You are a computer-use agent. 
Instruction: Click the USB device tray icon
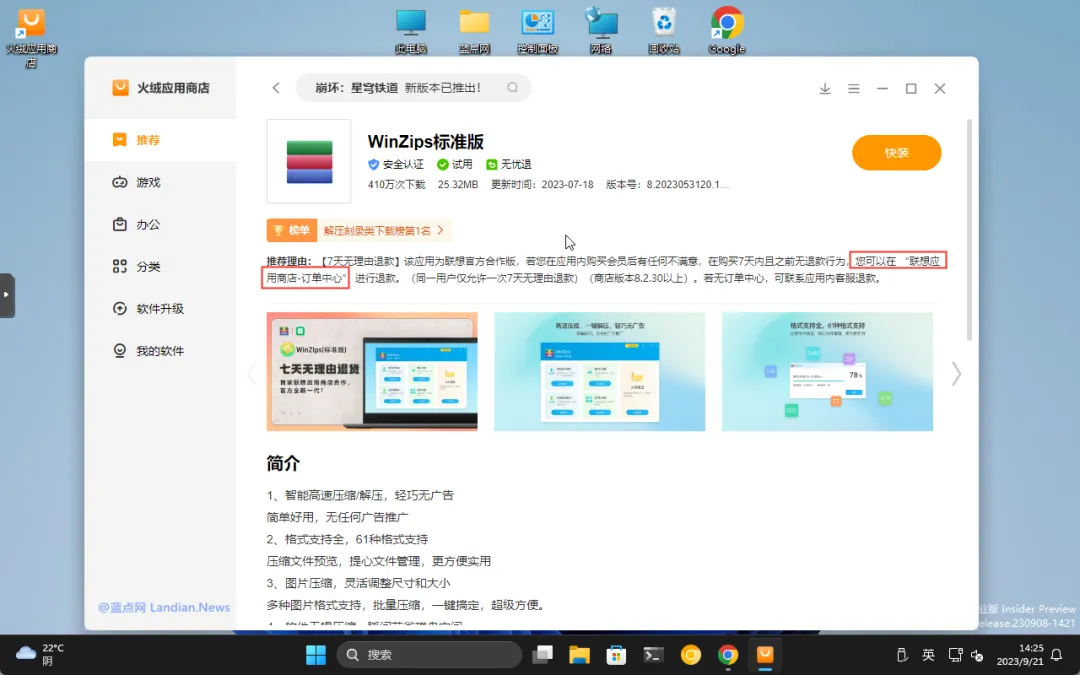click(902, 655)
